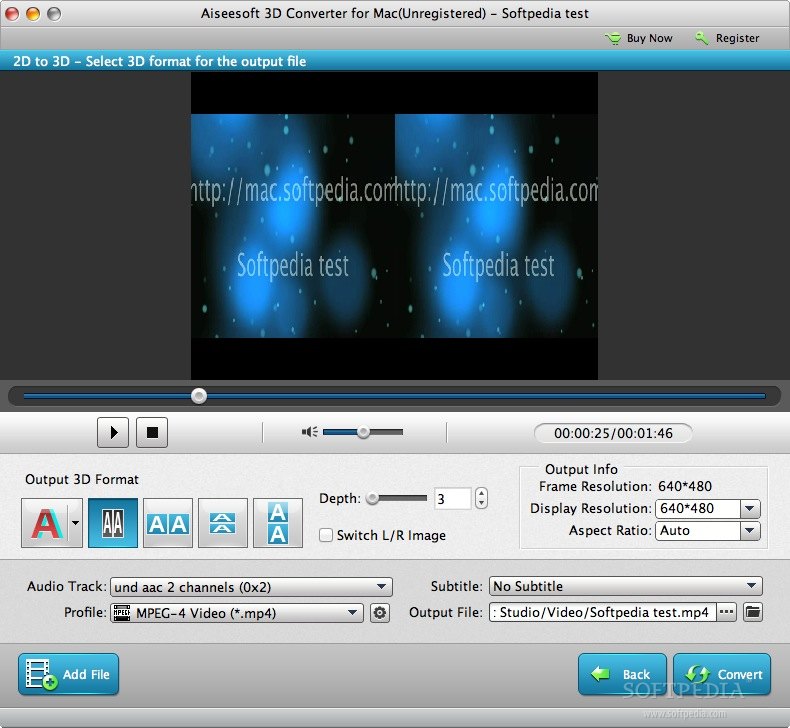
Task: Open the Subtitle dropdown
Action: [625, 586]
